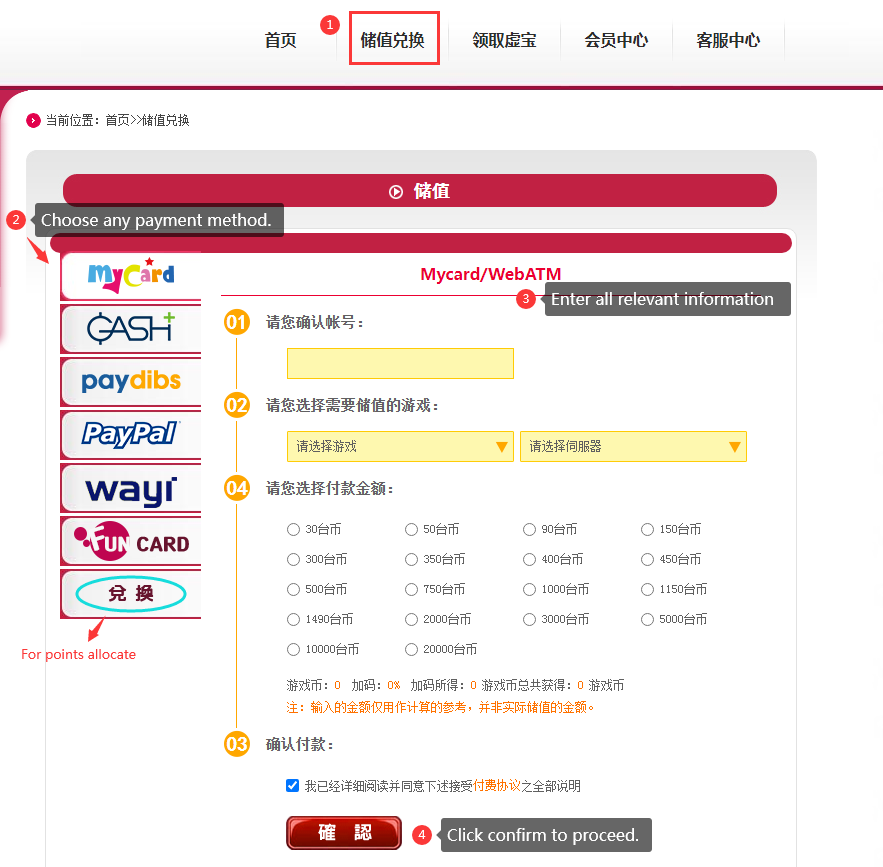This screenshot has height=867, width=883.
Task: Click the 当前位置 首页>>储值兑换 breadcrumb text
Action: pos(118,120)
